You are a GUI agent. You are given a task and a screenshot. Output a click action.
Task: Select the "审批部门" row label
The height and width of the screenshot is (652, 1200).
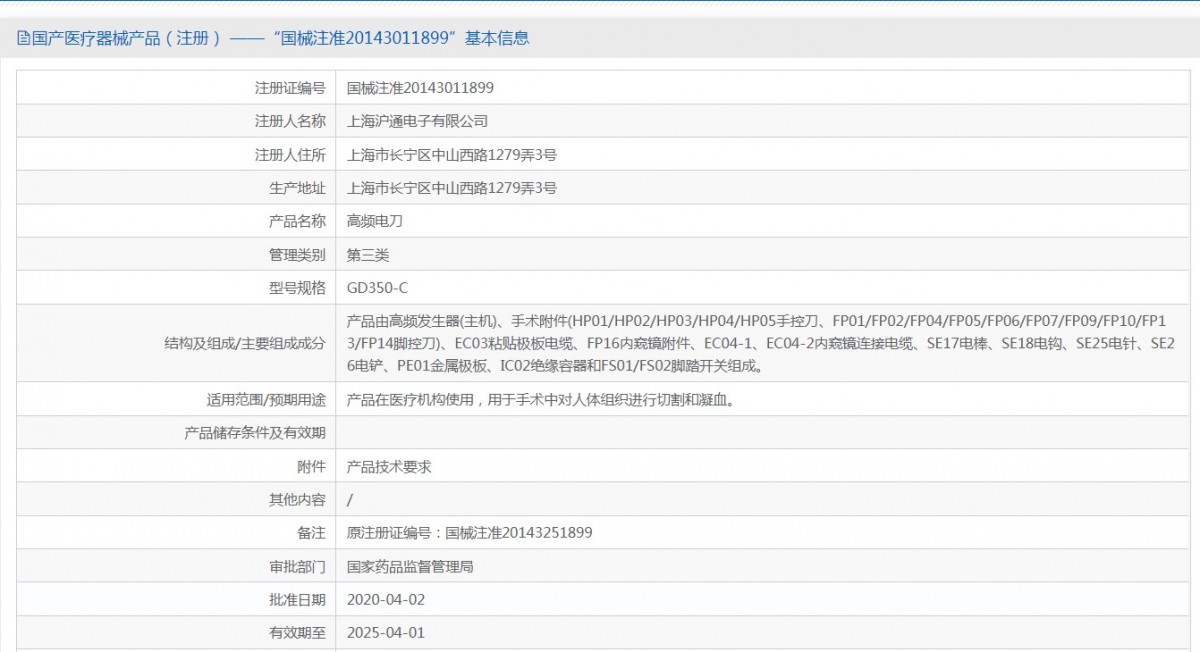click(298, 567)
